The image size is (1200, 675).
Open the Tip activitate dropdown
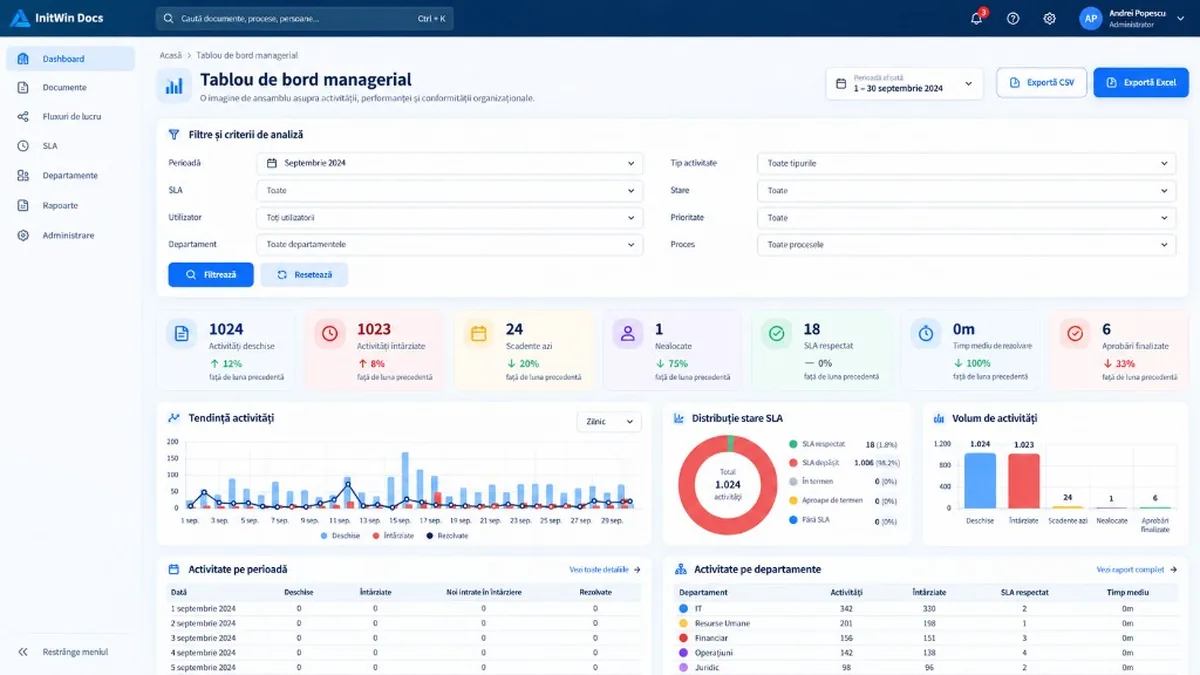(x=966, y=163)
